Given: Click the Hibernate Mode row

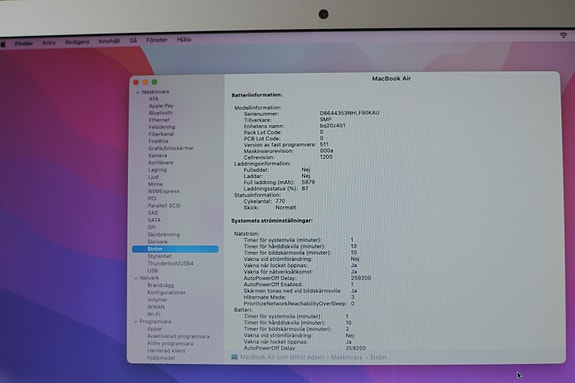Looking at the screenshot, I should point(299,297).
